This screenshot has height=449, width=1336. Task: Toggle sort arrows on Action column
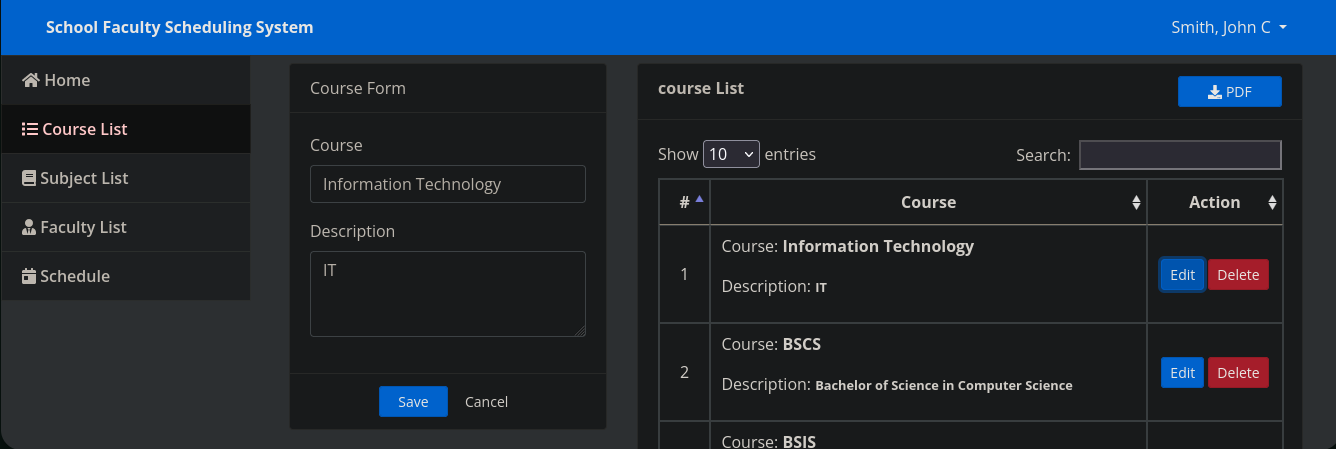[1272, 202]
